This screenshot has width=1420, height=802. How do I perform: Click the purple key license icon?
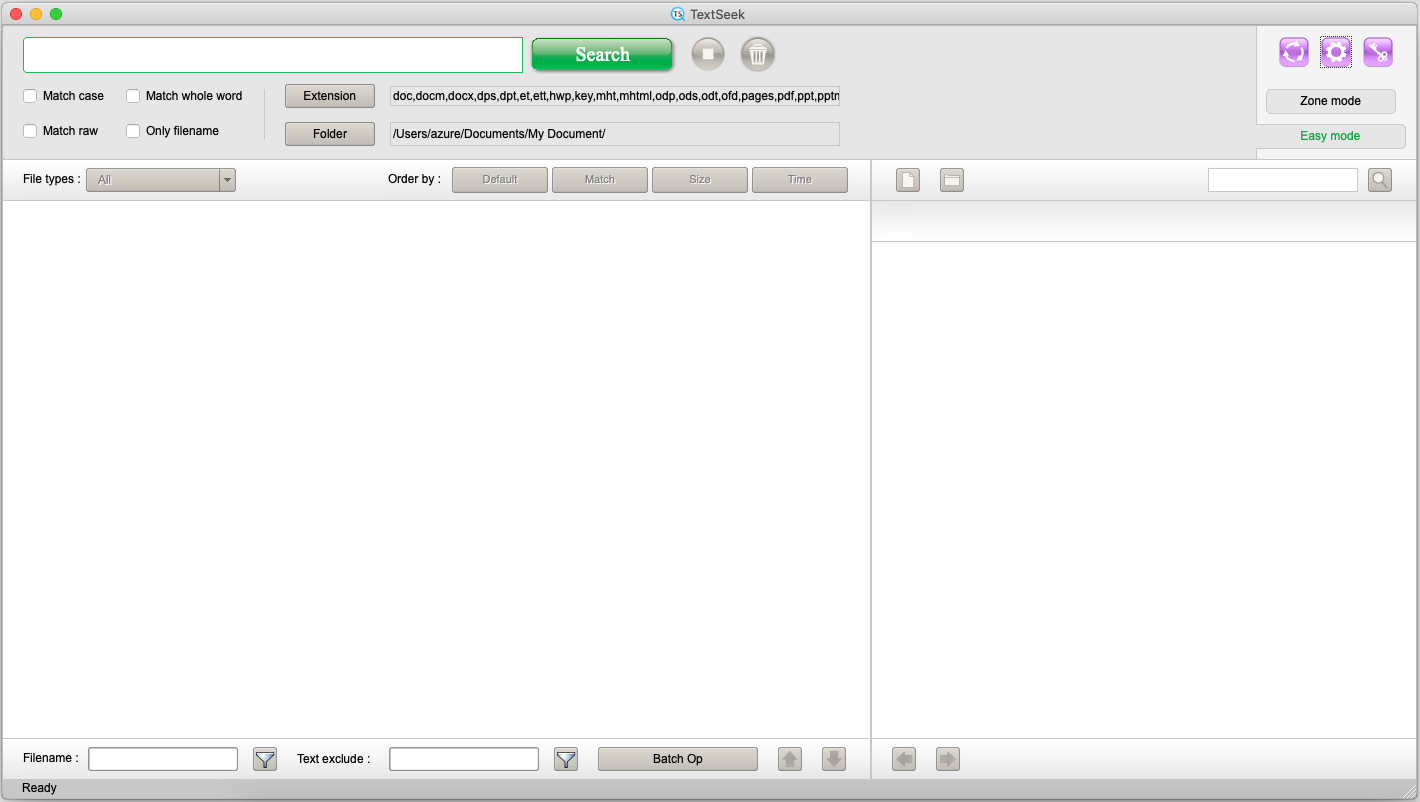[1378, 52]
